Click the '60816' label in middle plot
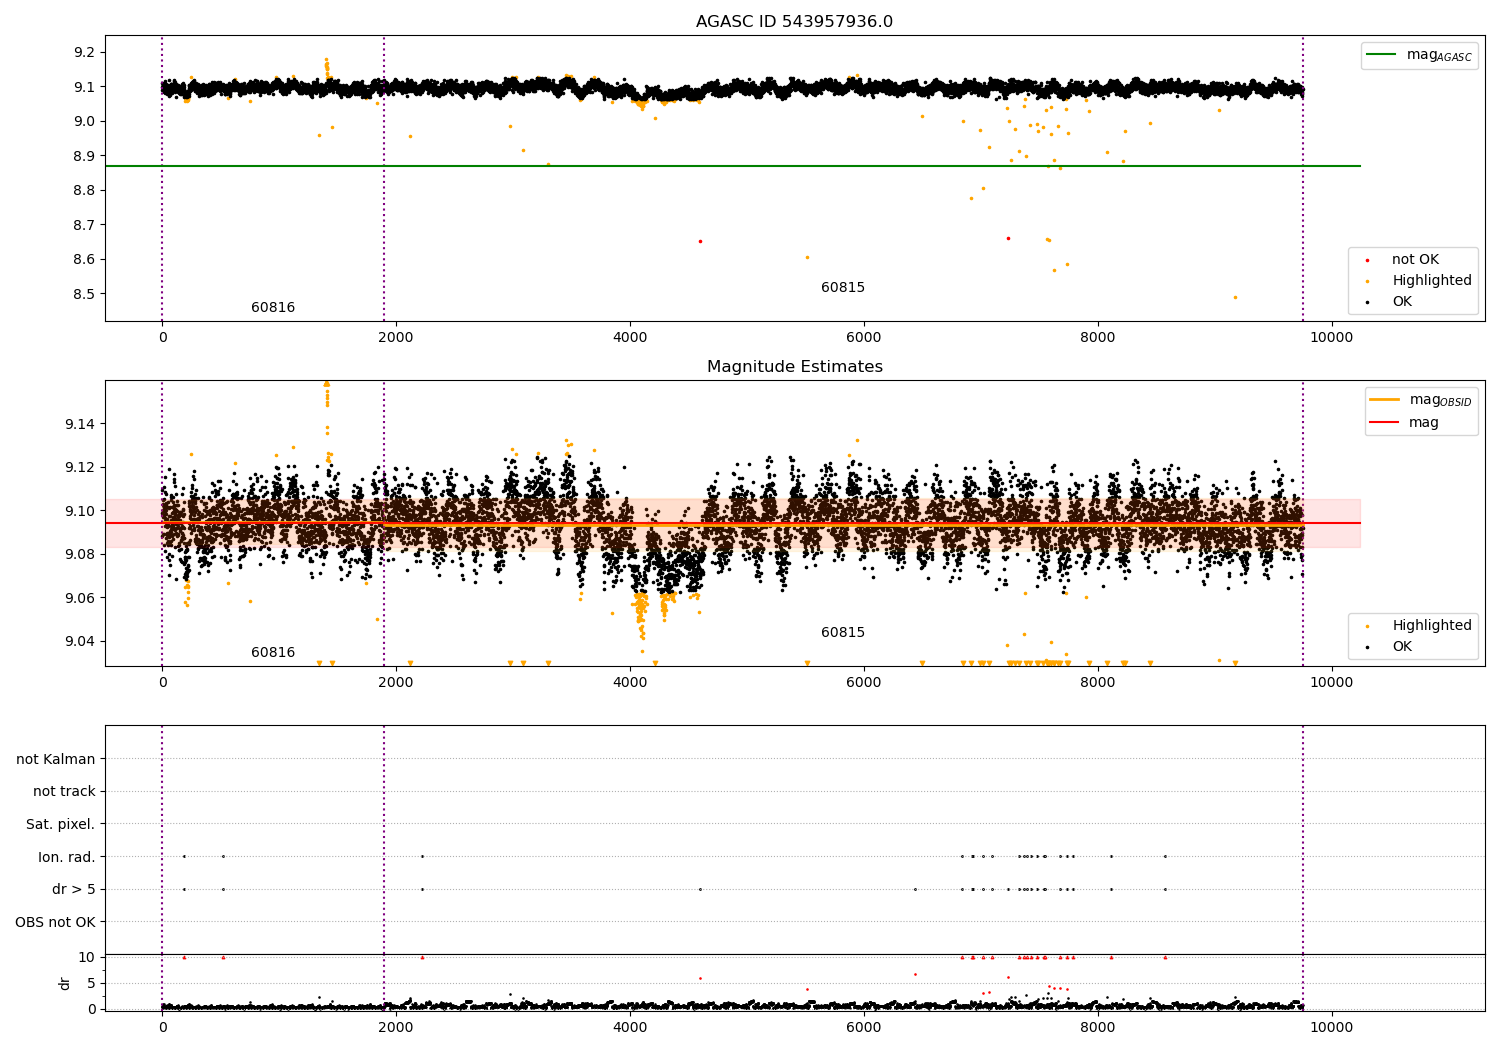Screen dimensions: 1500x1050 click(273, 653)
